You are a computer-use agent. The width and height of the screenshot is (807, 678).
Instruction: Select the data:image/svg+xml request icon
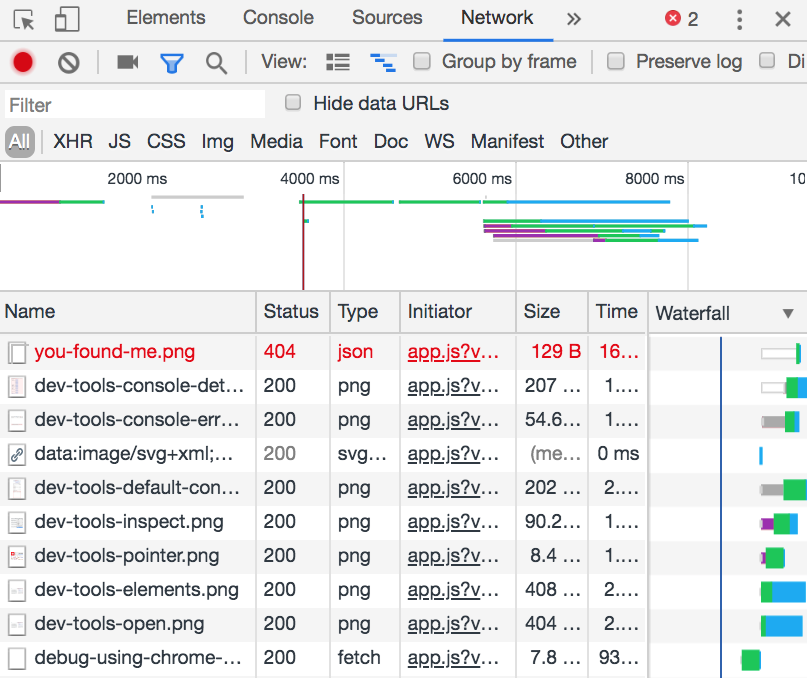coord(17,455)
